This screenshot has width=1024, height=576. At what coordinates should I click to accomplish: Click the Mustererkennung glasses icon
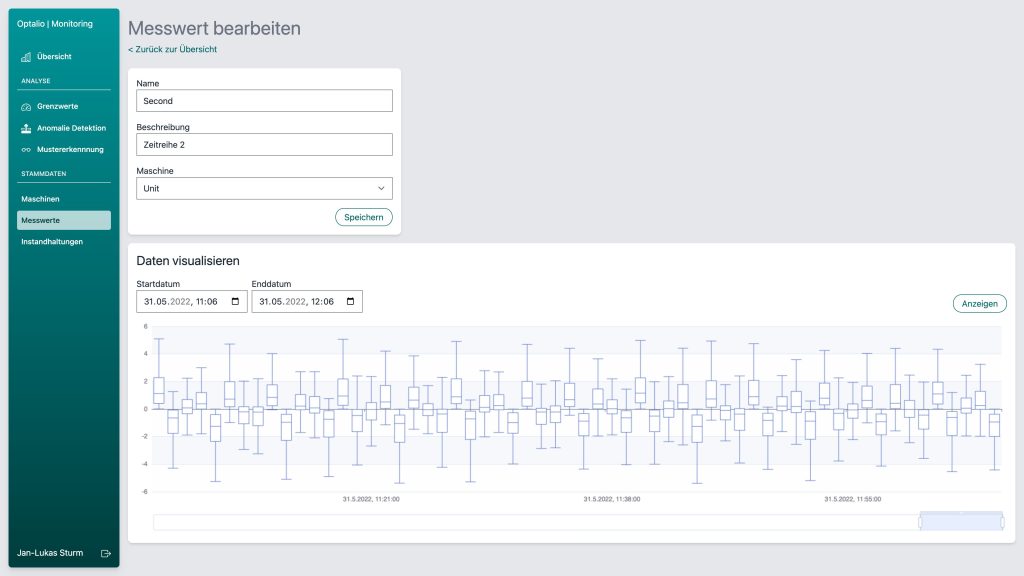point(26,150)
